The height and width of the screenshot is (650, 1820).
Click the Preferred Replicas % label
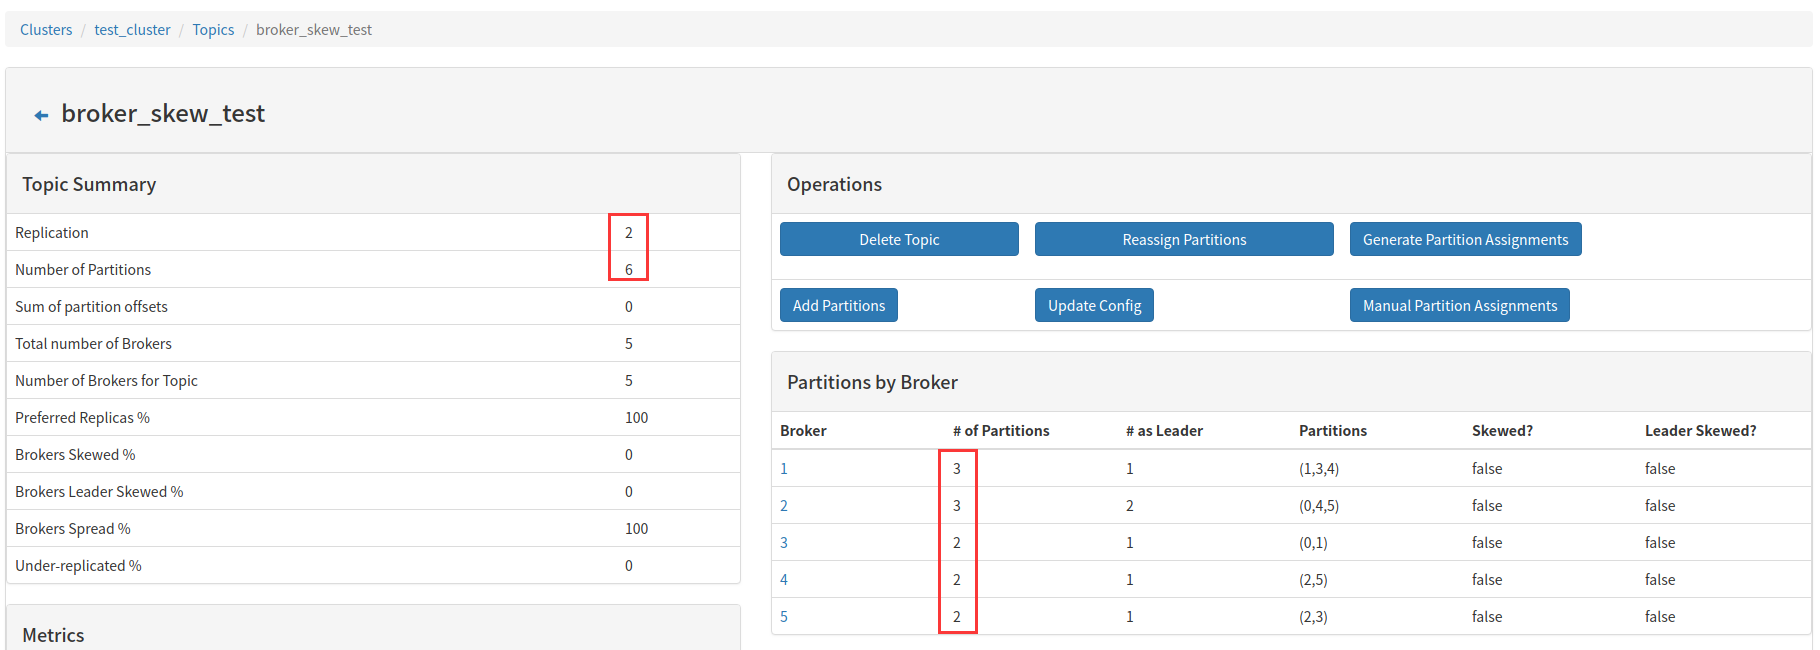[82, 417]
